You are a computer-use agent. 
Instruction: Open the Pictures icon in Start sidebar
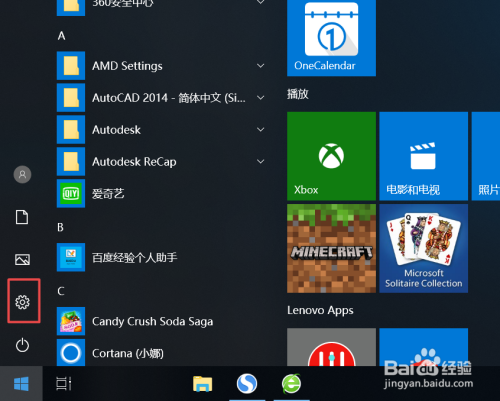(22, 259)
